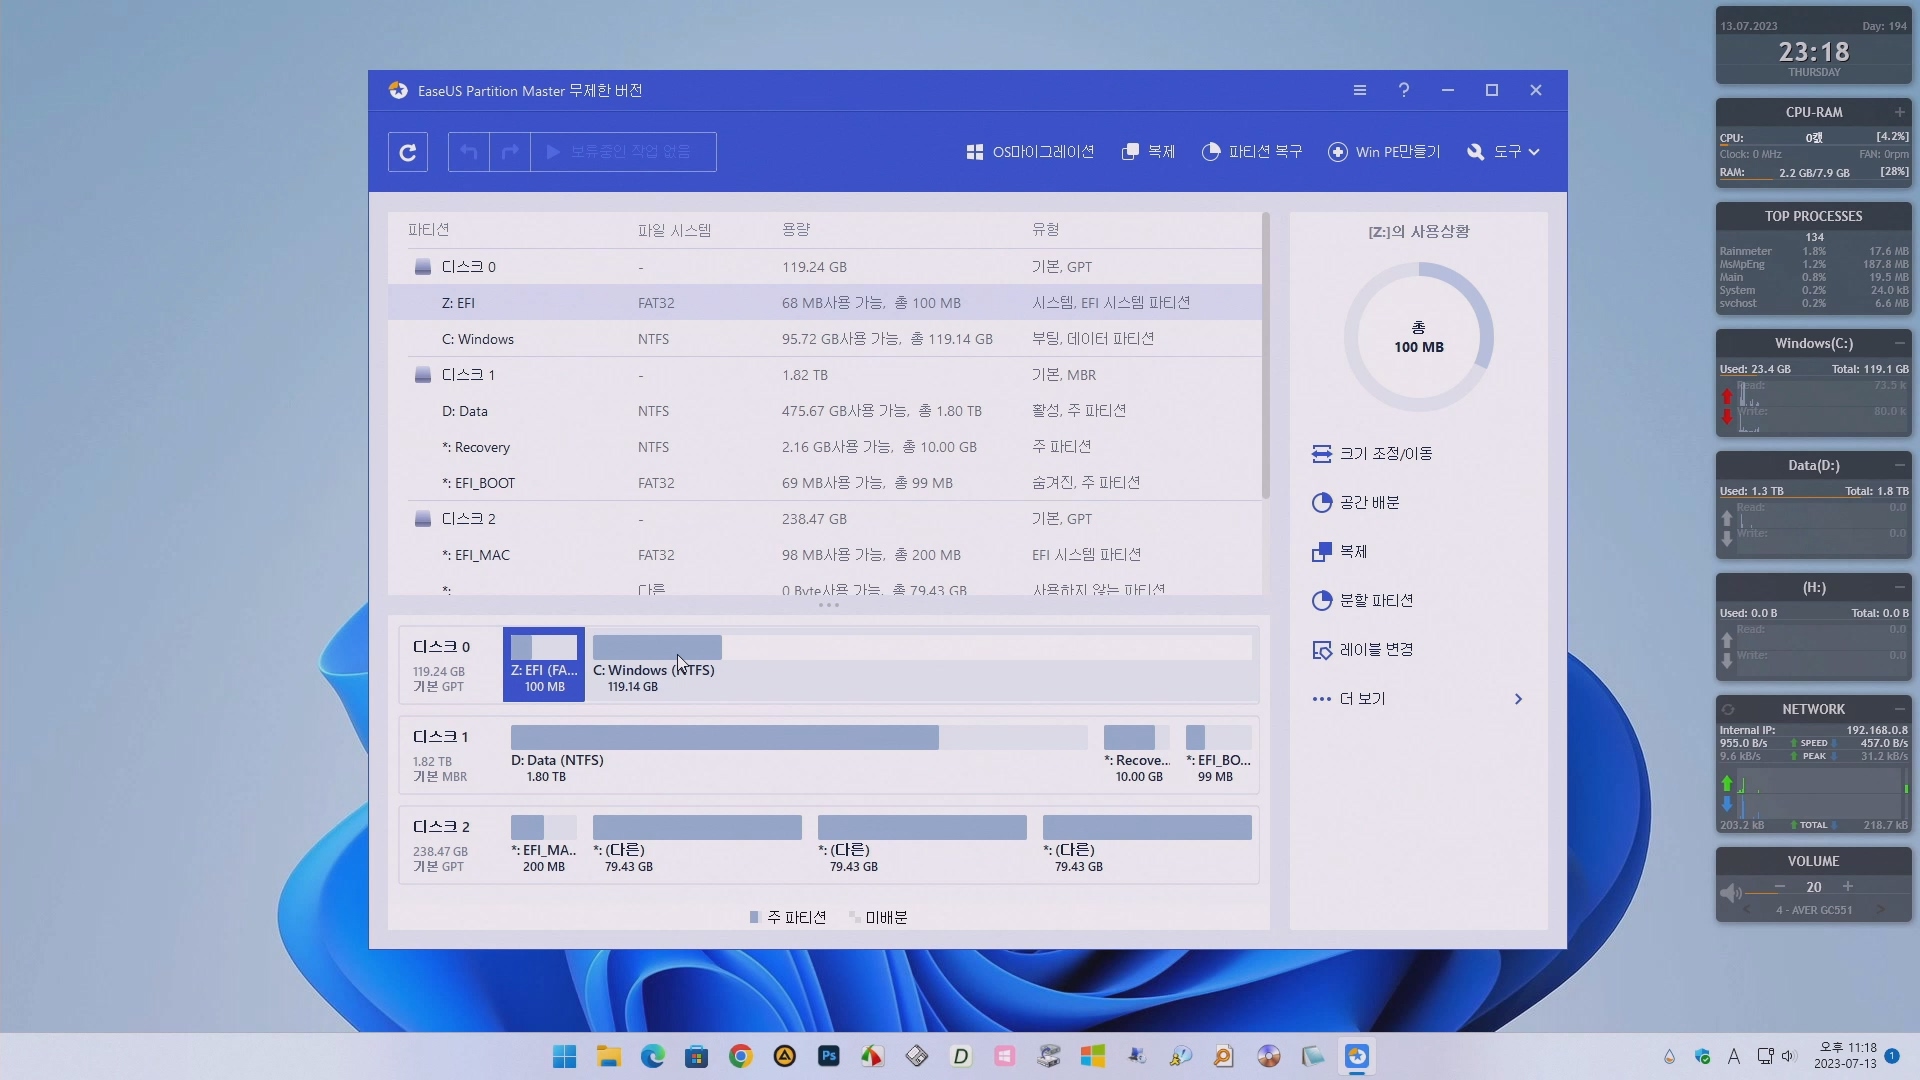Click the undo arrow in toolbar
The height and width of the screenshot is (1080, 1920).
point(469,152)
